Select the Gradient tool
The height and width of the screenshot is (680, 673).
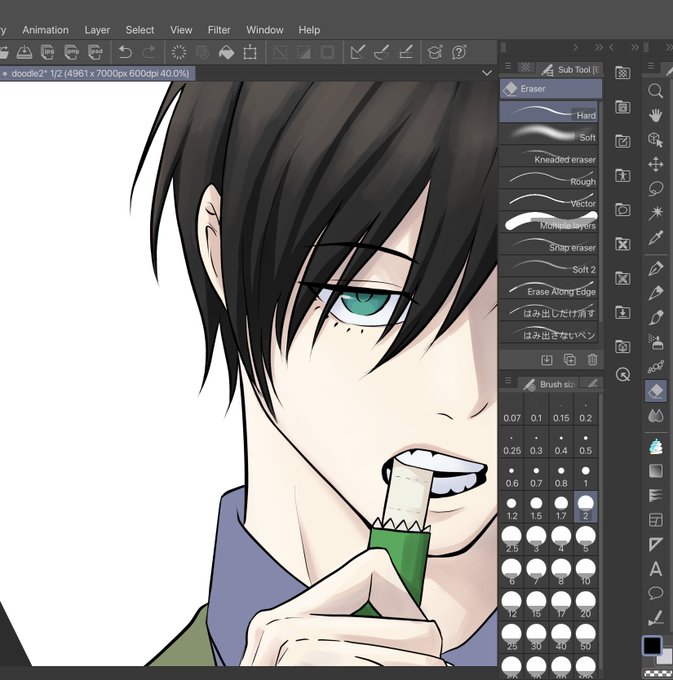[656, 471]
